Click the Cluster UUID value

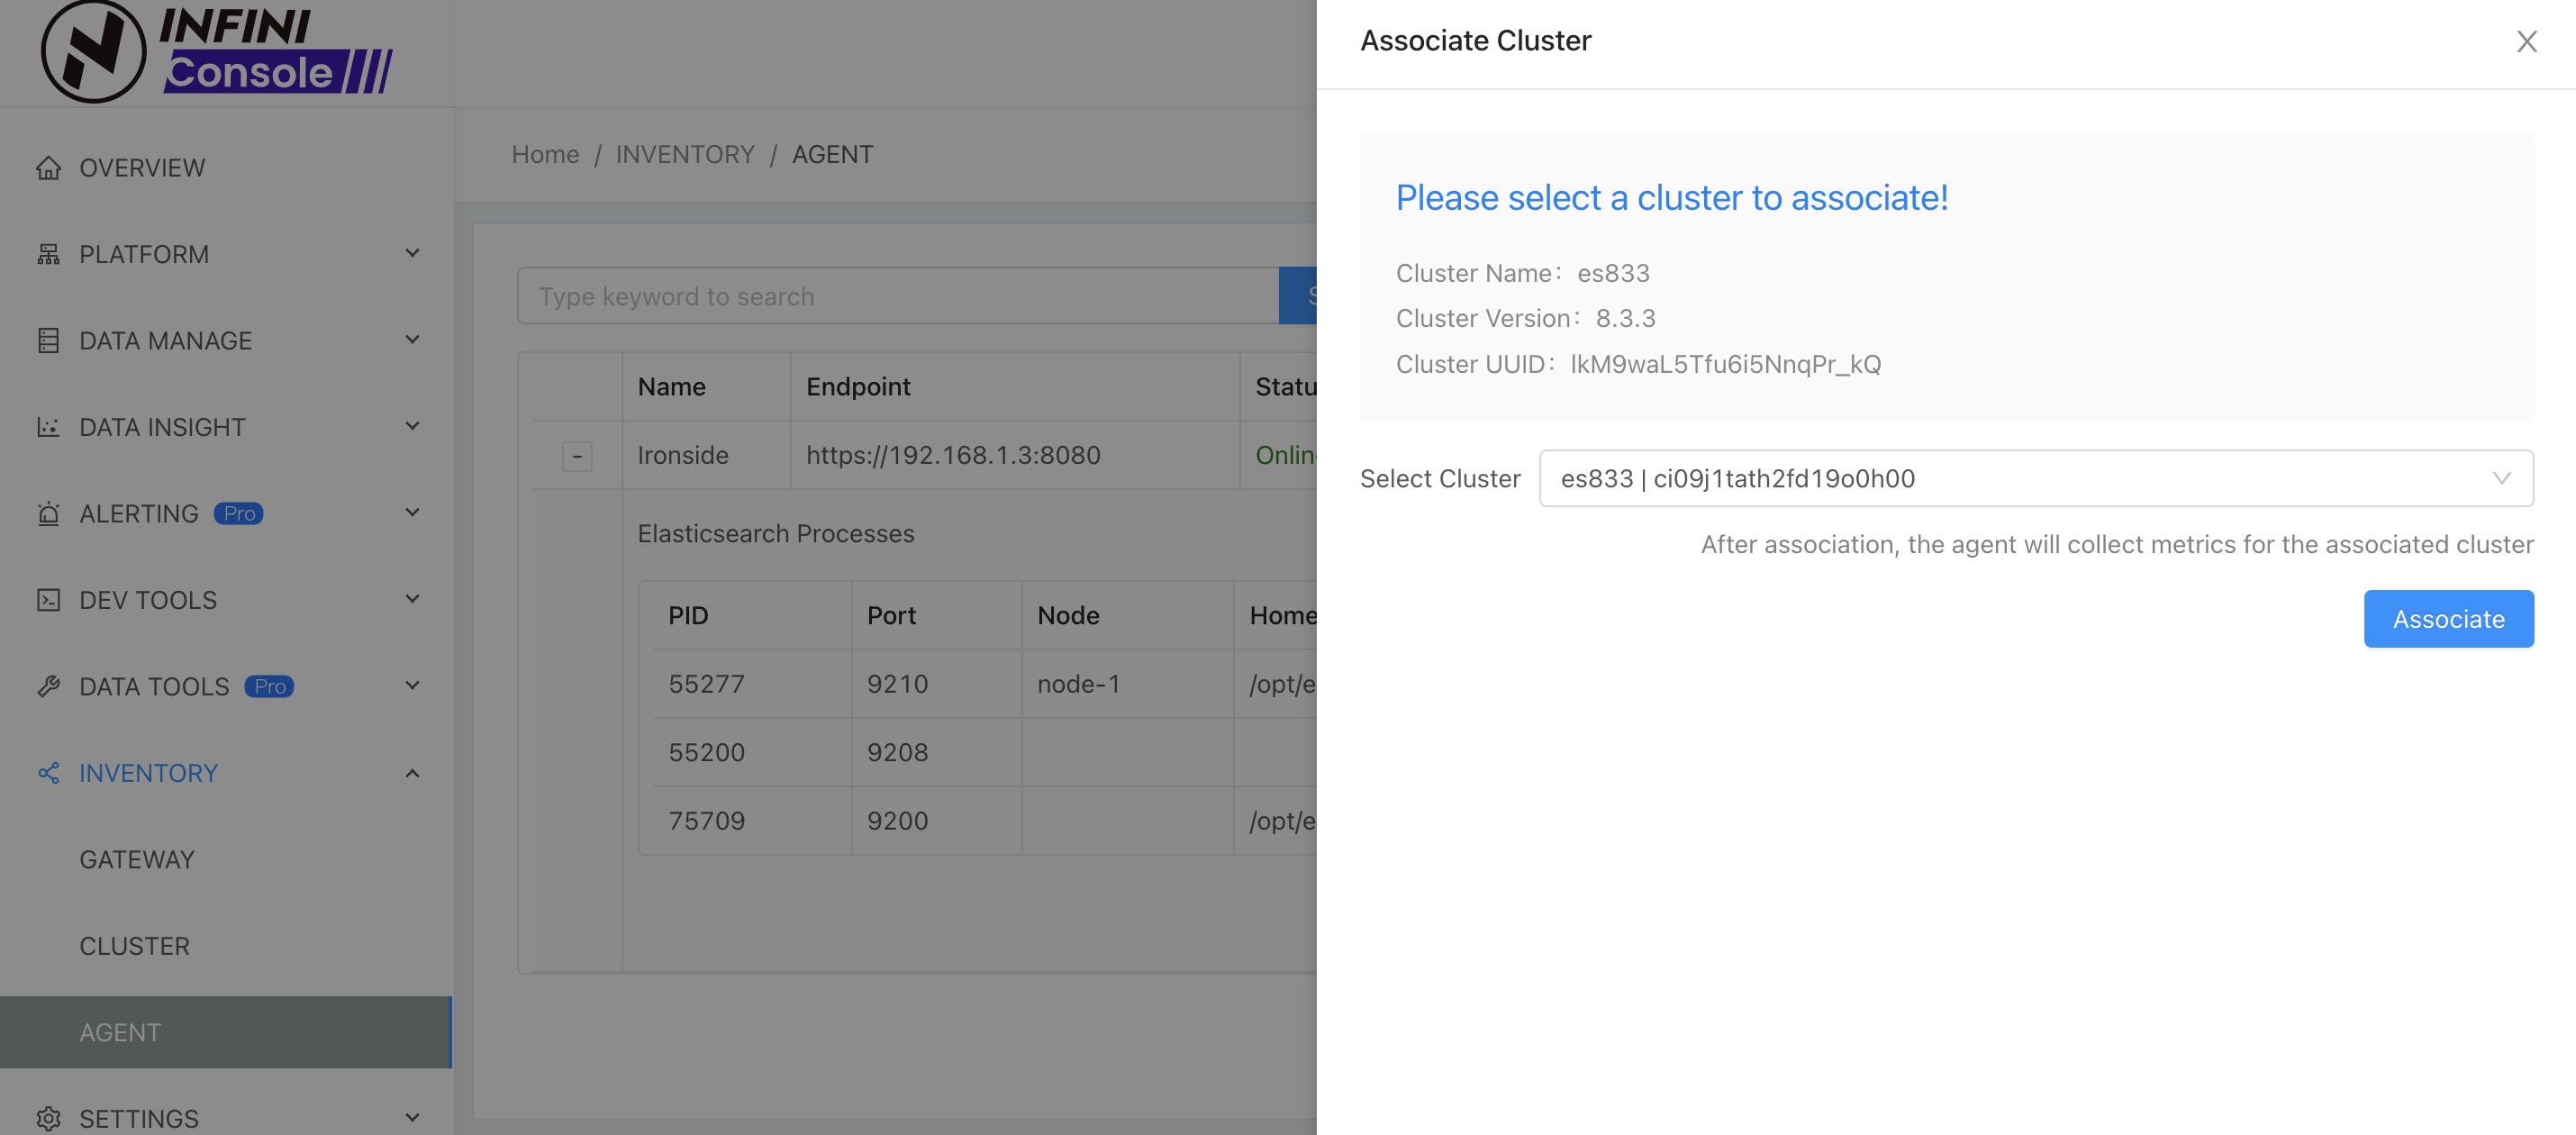coord(1725,364)
